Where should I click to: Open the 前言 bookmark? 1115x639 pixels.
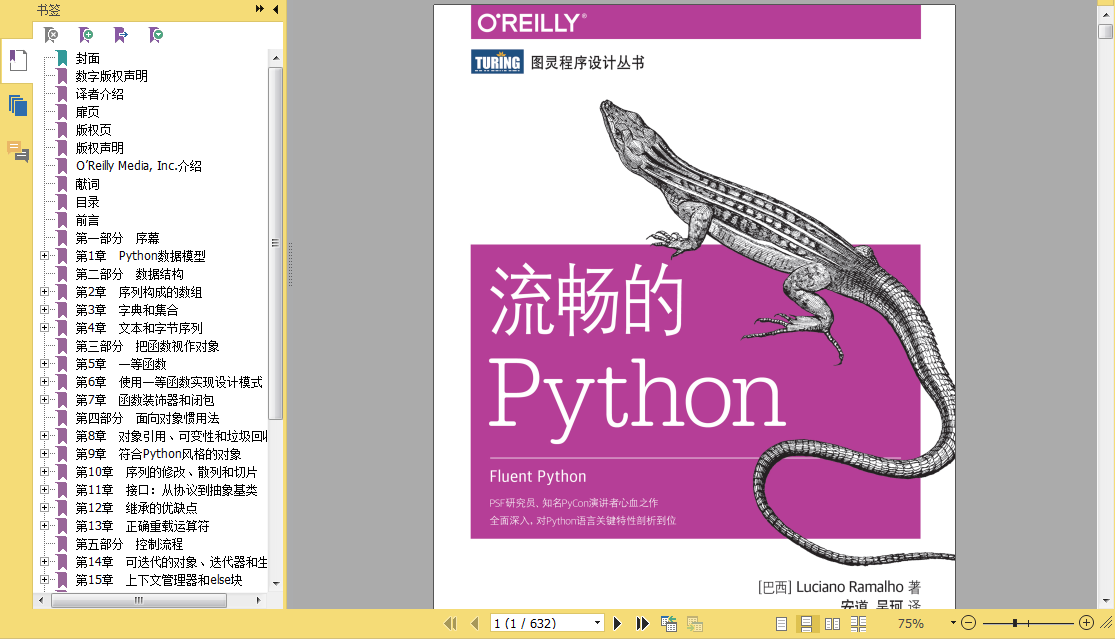(x=87, y=220)
